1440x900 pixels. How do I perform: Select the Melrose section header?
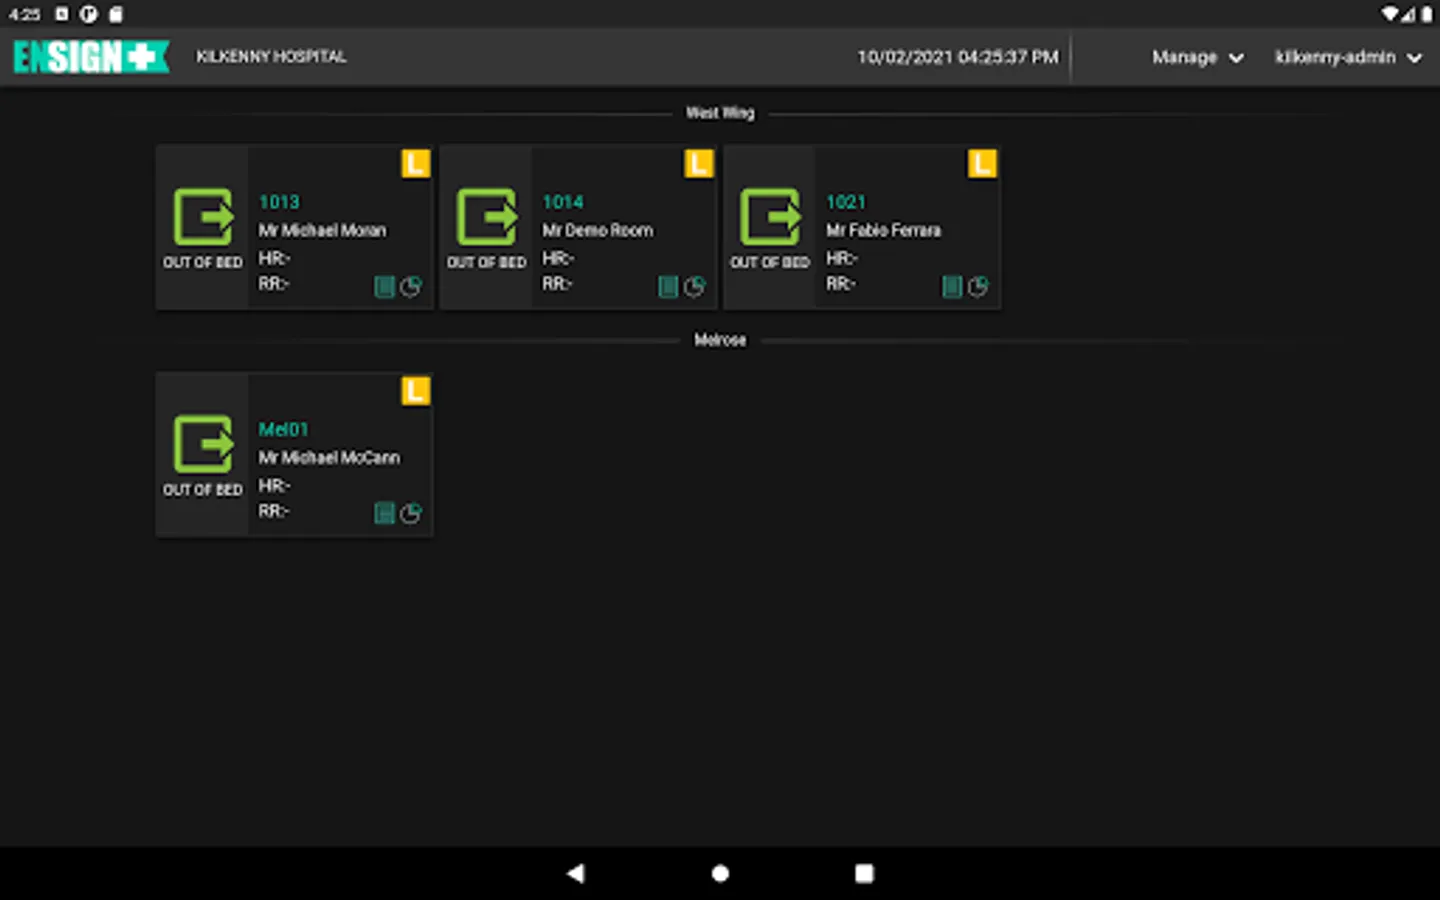tap(720, 340)
